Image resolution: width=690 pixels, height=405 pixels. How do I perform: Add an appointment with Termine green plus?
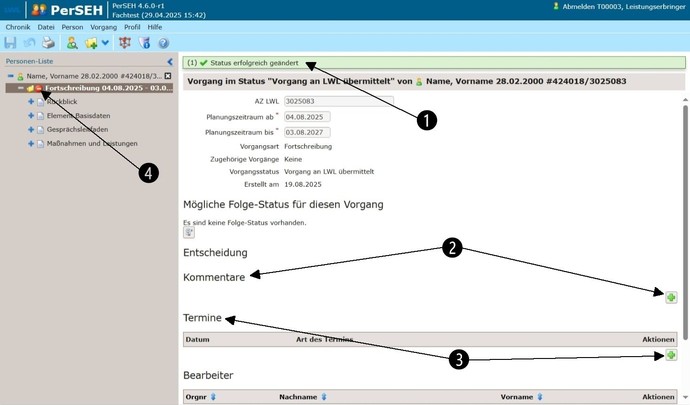coord(671,355)
